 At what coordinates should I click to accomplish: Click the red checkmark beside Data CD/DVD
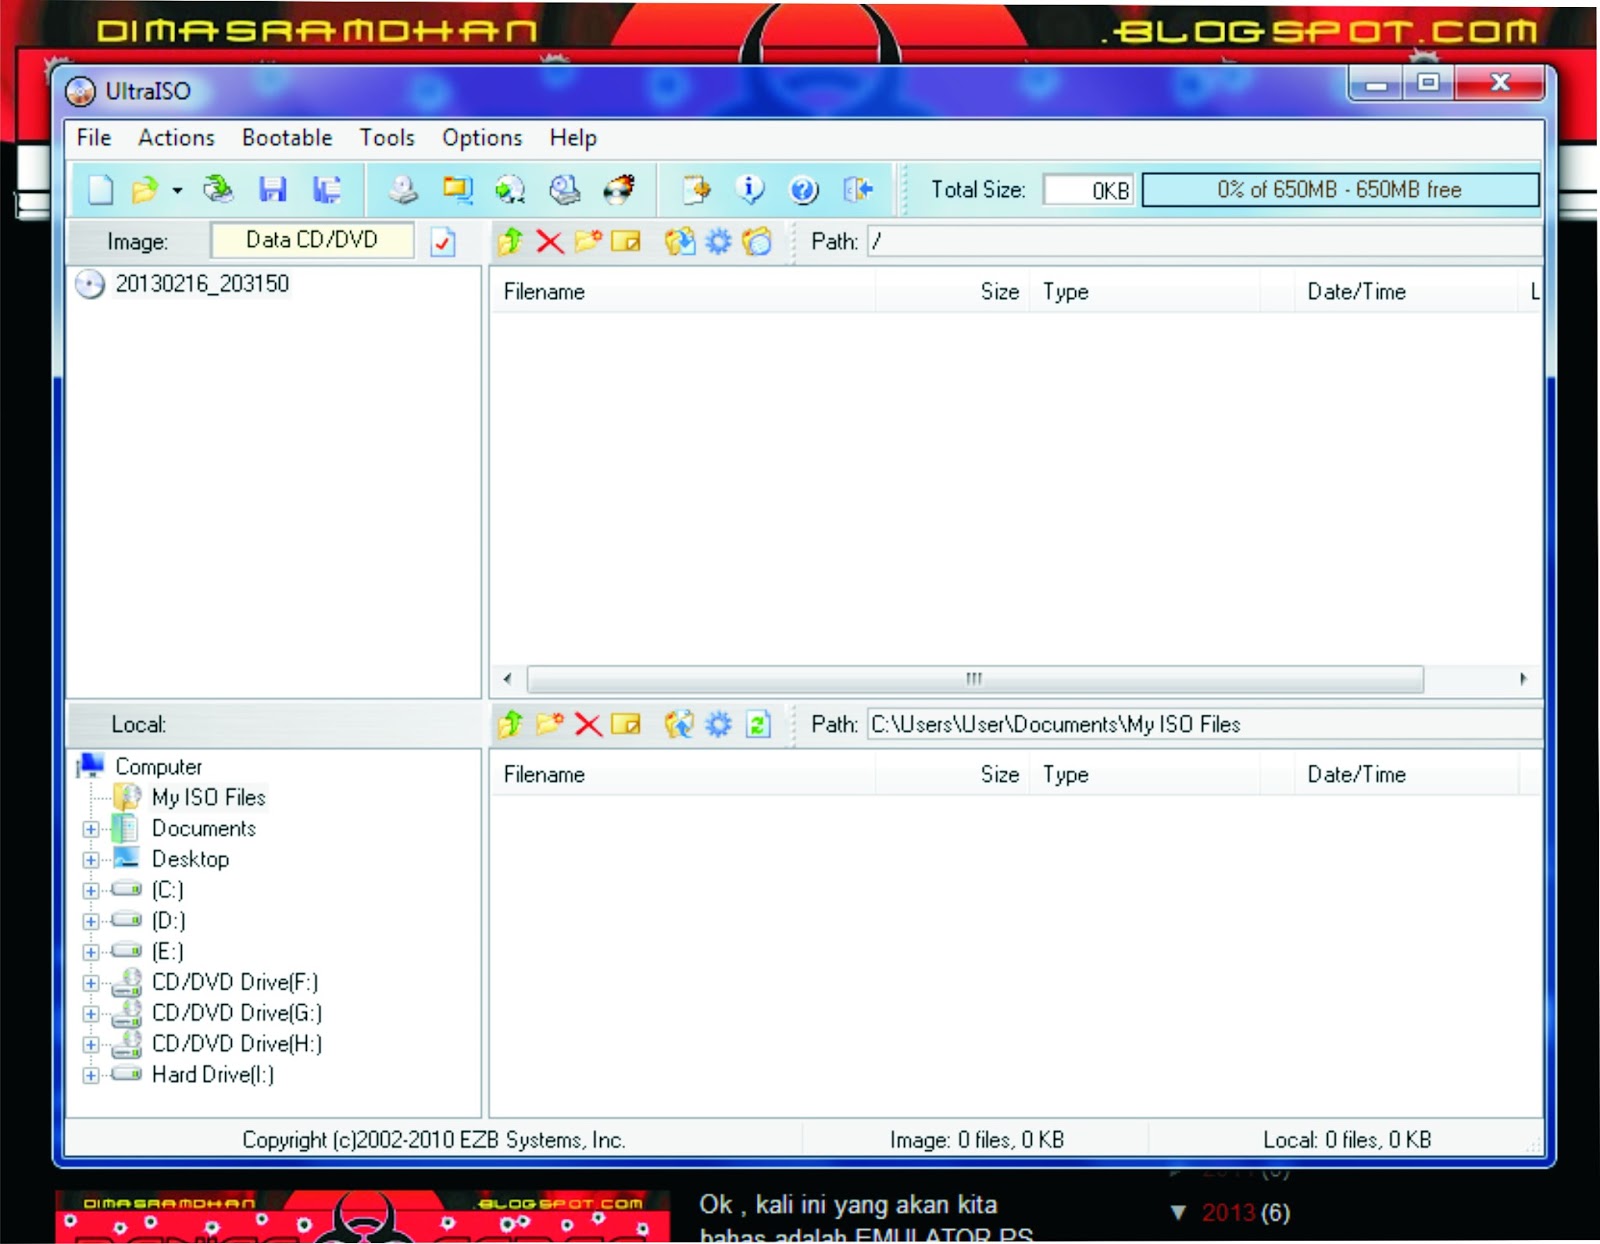[x=444, y=241]
